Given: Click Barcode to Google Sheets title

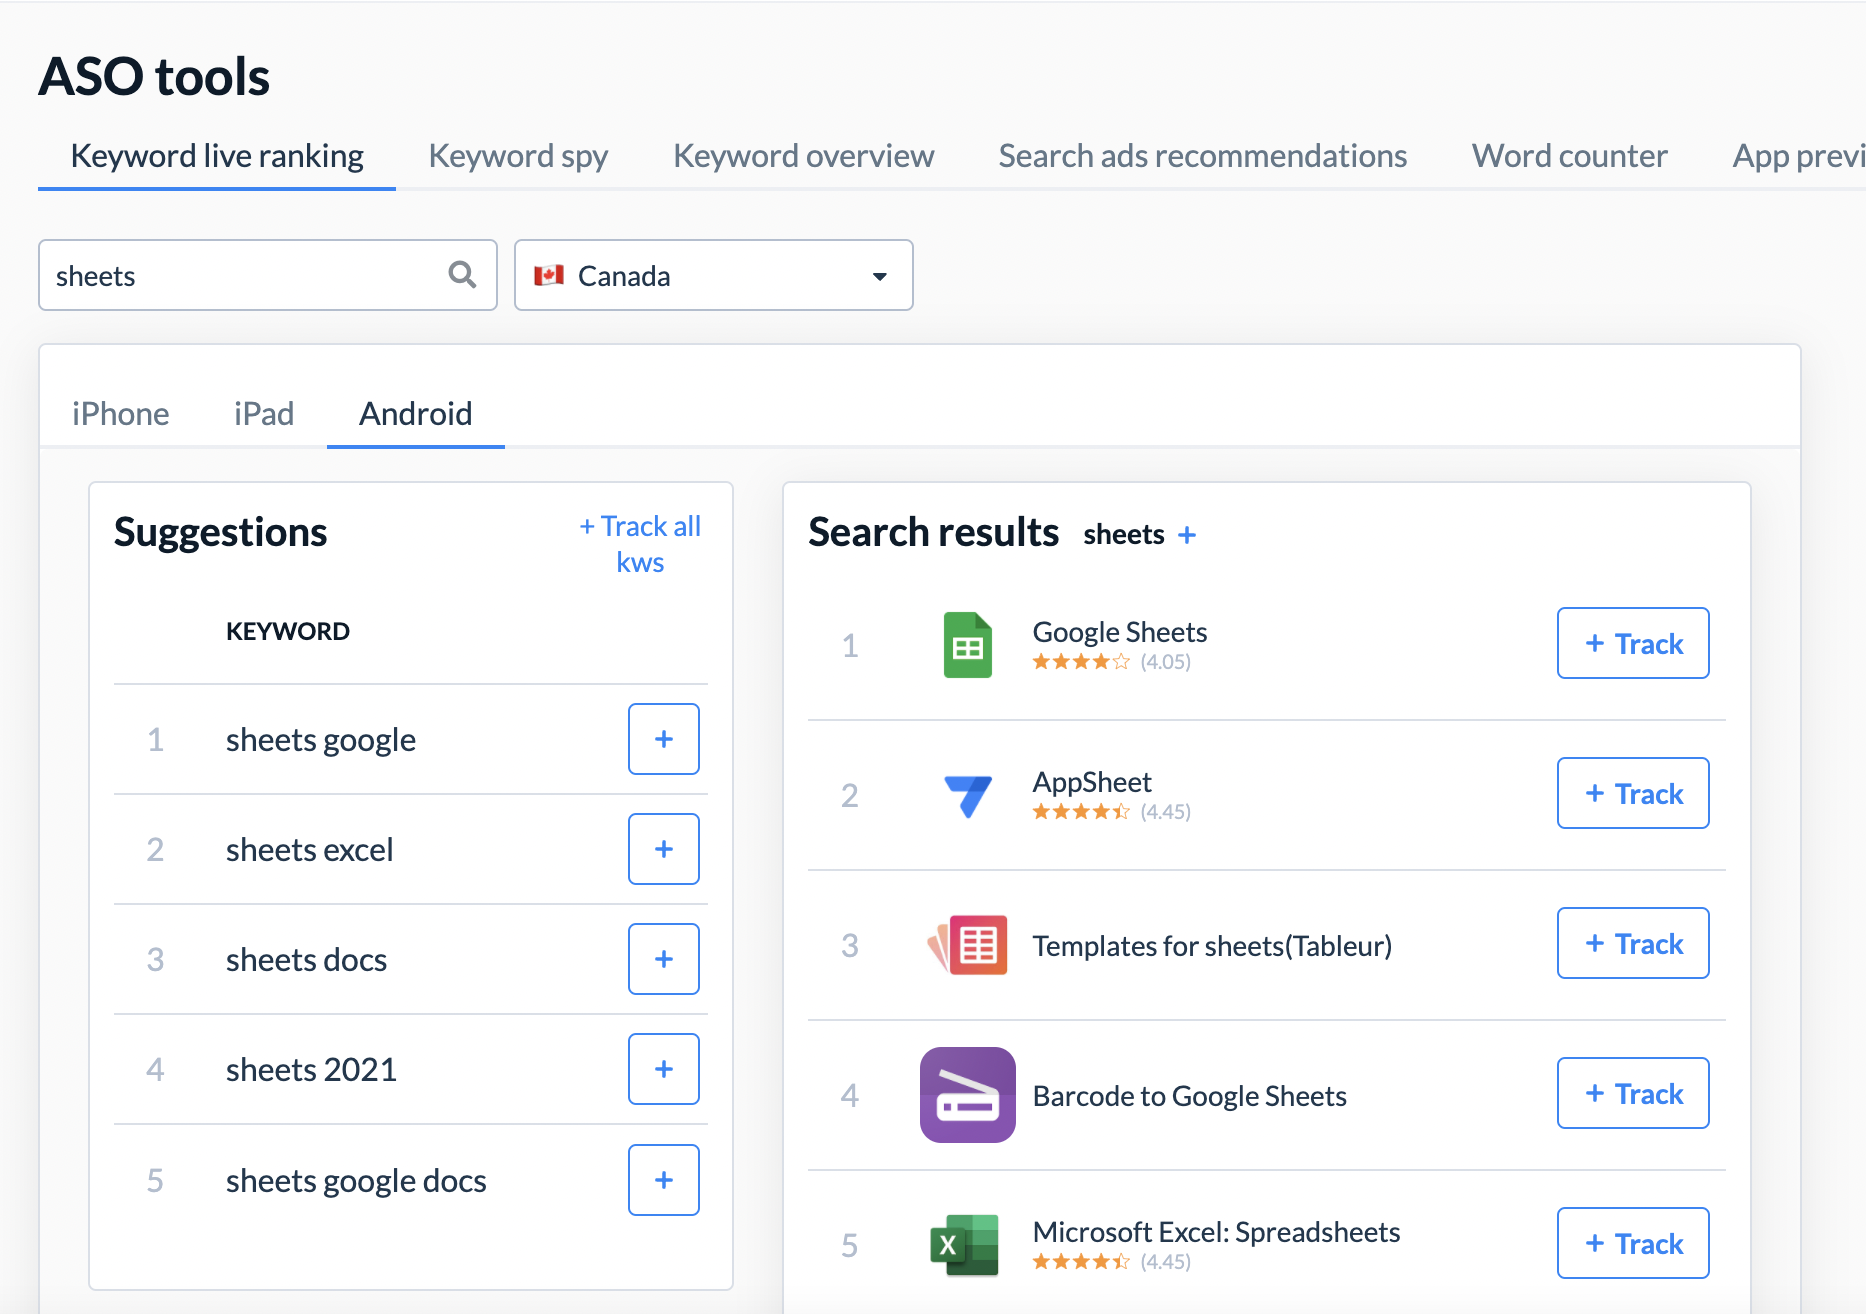Looking at the screenshot, I should [1190, 1096].
